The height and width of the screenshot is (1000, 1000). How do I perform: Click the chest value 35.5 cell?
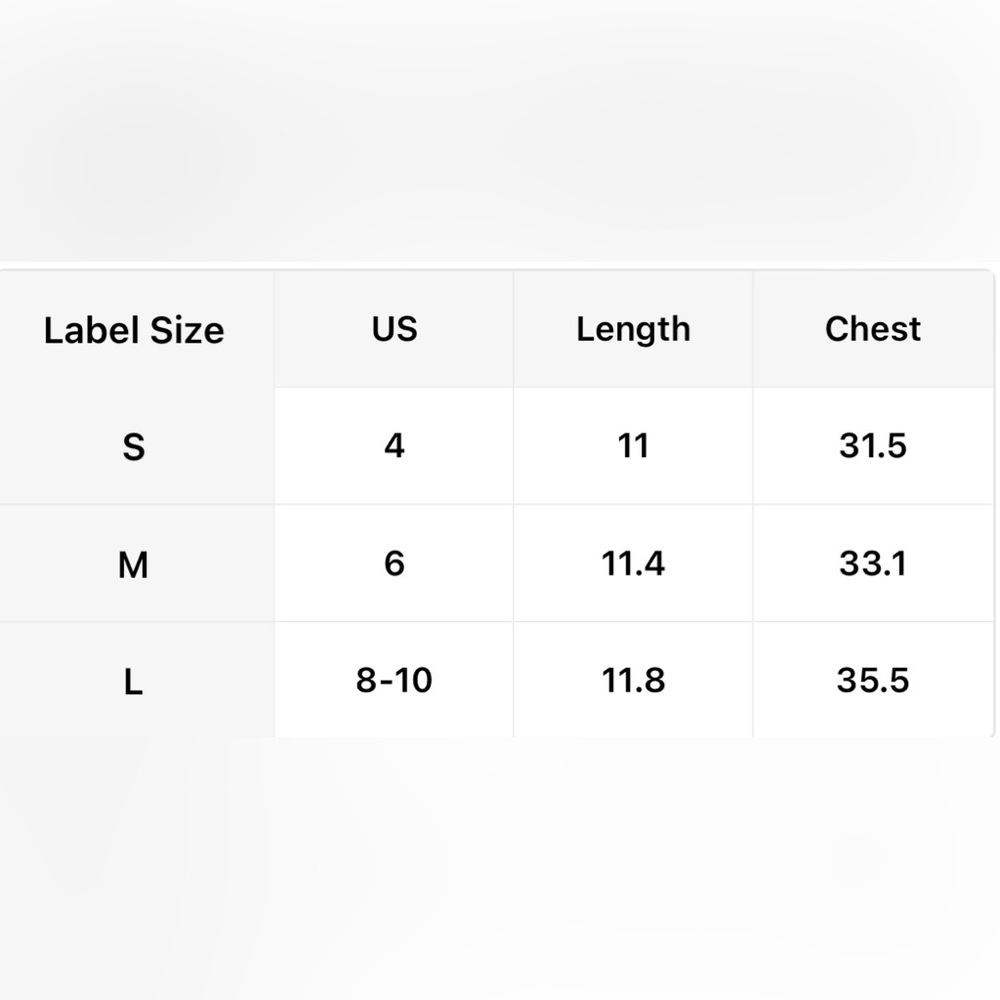point(873,680)
